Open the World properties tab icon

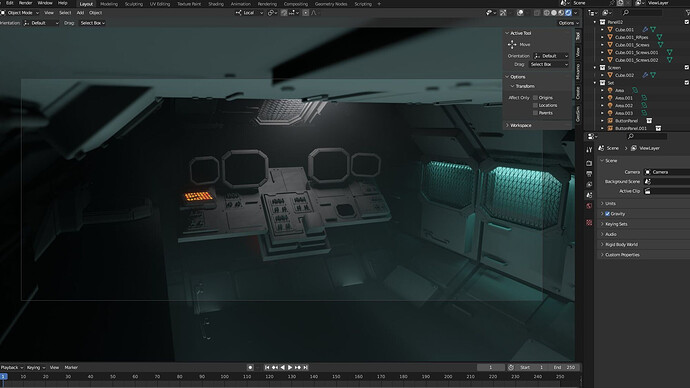[589, 206]
